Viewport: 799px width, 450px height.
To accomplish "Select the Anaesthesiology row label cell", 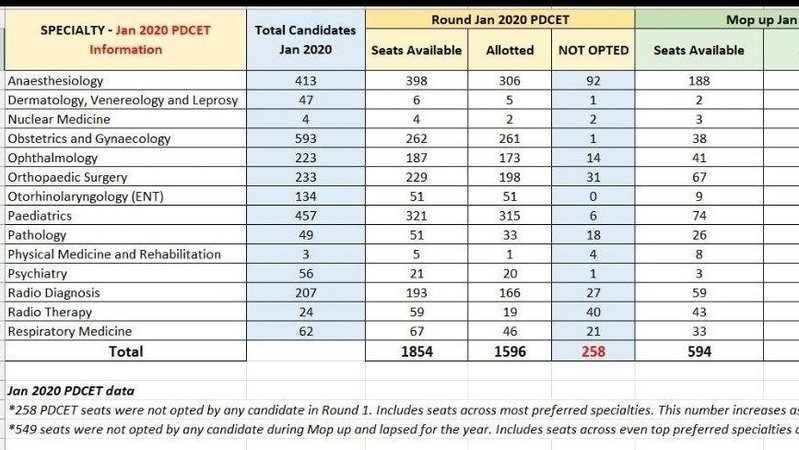I will (121, 82).
